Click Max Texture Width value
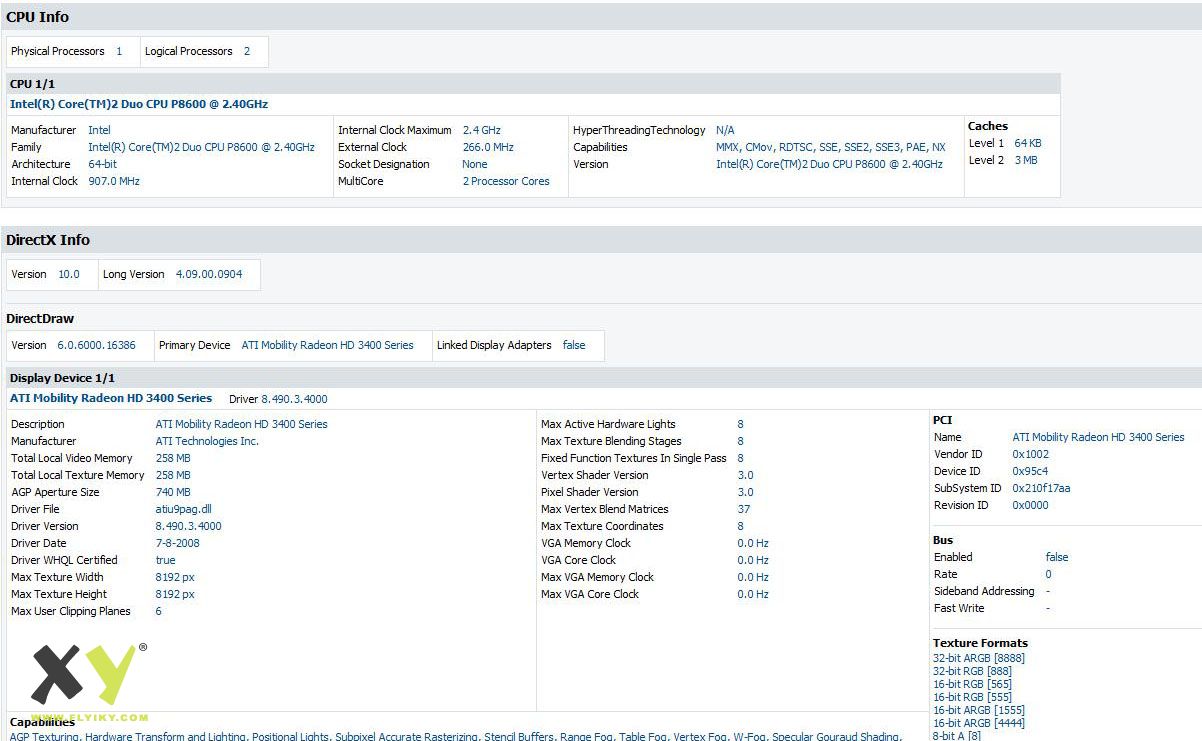The width and height of the screenshot is (1202, 741). point(175,577)
